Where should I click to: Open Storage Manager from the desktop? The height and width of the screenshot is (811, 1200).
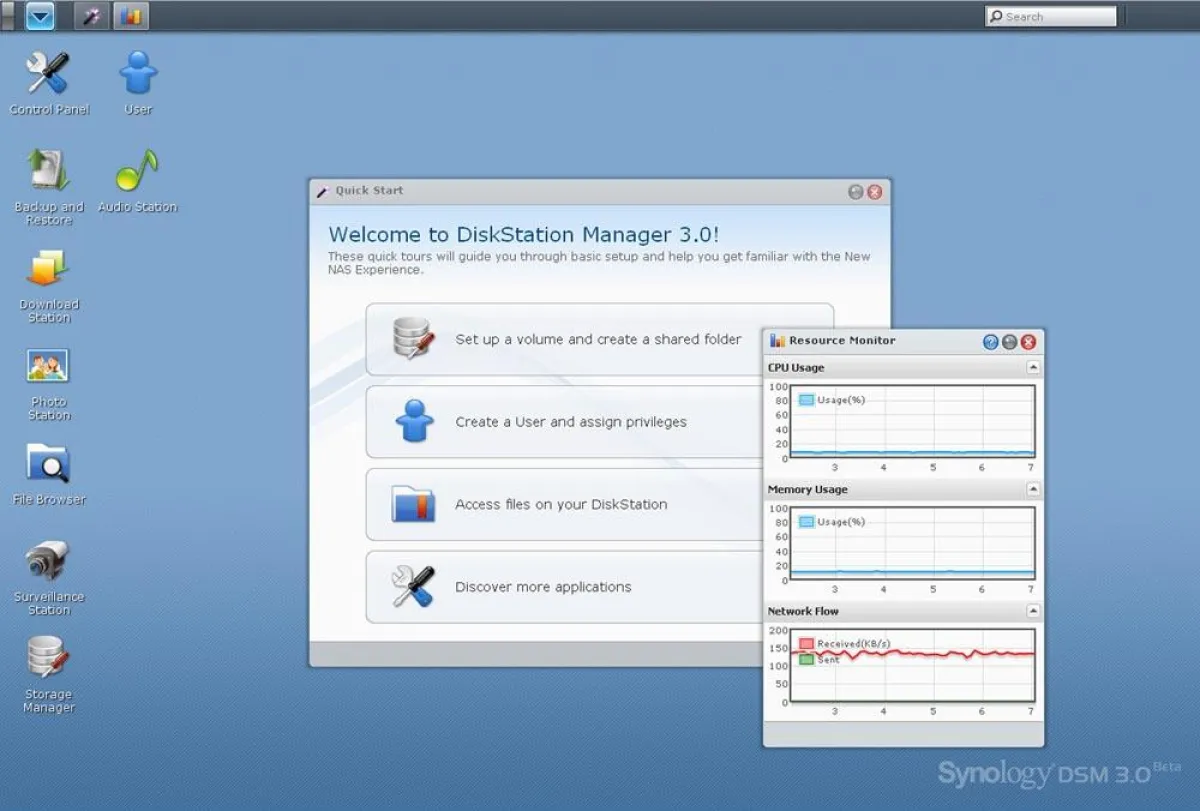tap(48, 660)
